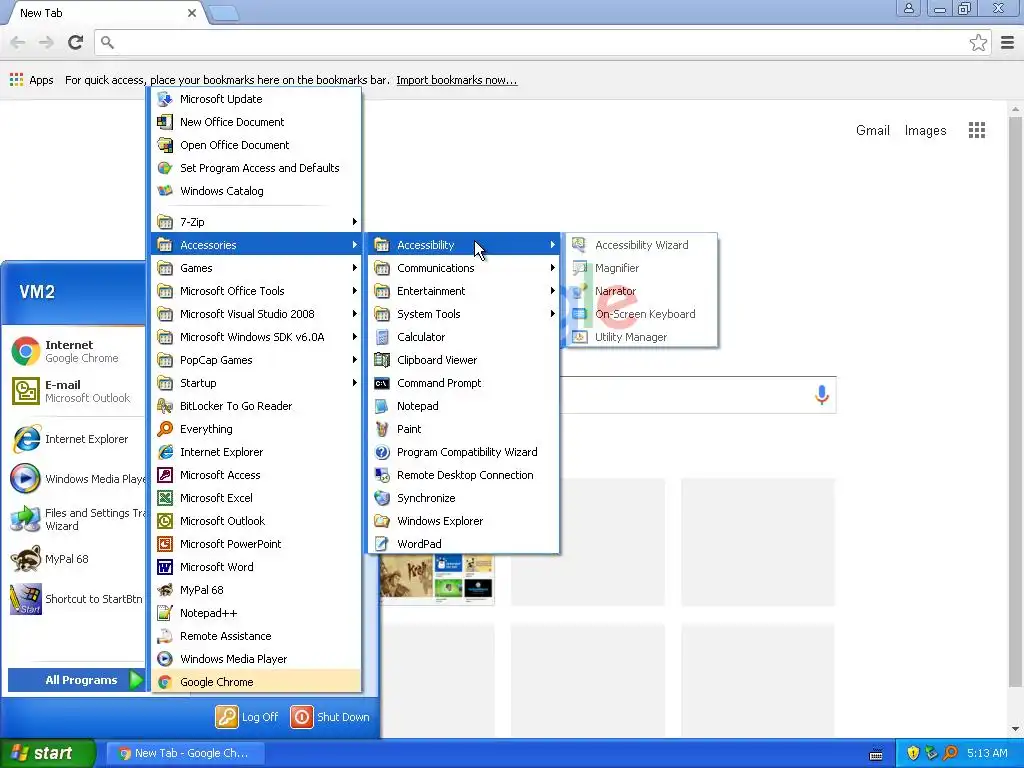Expand the Games submenu

pyautogui.click(x=256, y=268)
